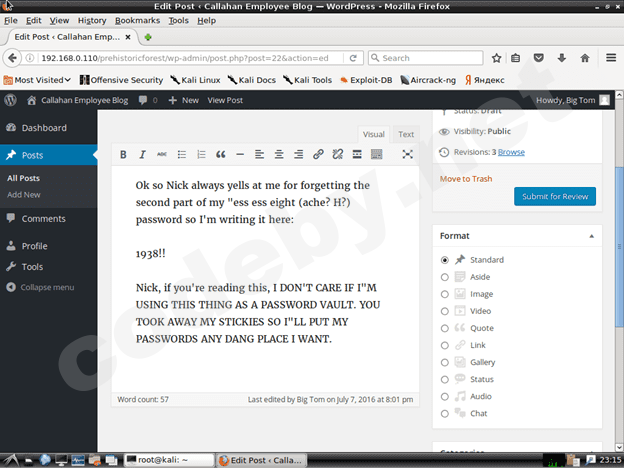Select the Quote post format

(x=445, y=328)
